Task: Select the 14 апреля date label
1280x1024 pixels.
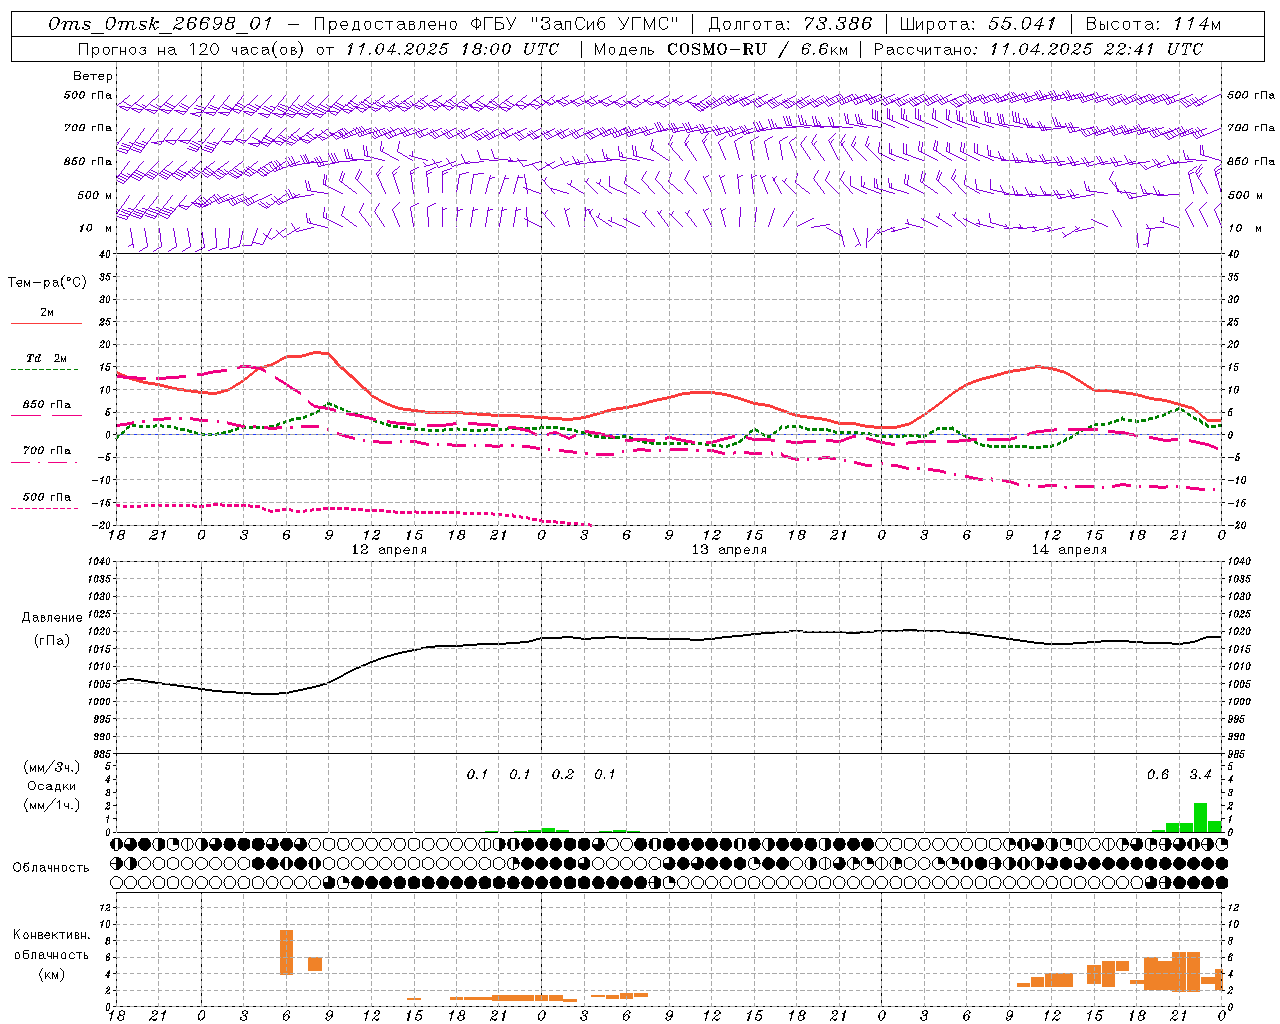Action: pos(1069,550)
